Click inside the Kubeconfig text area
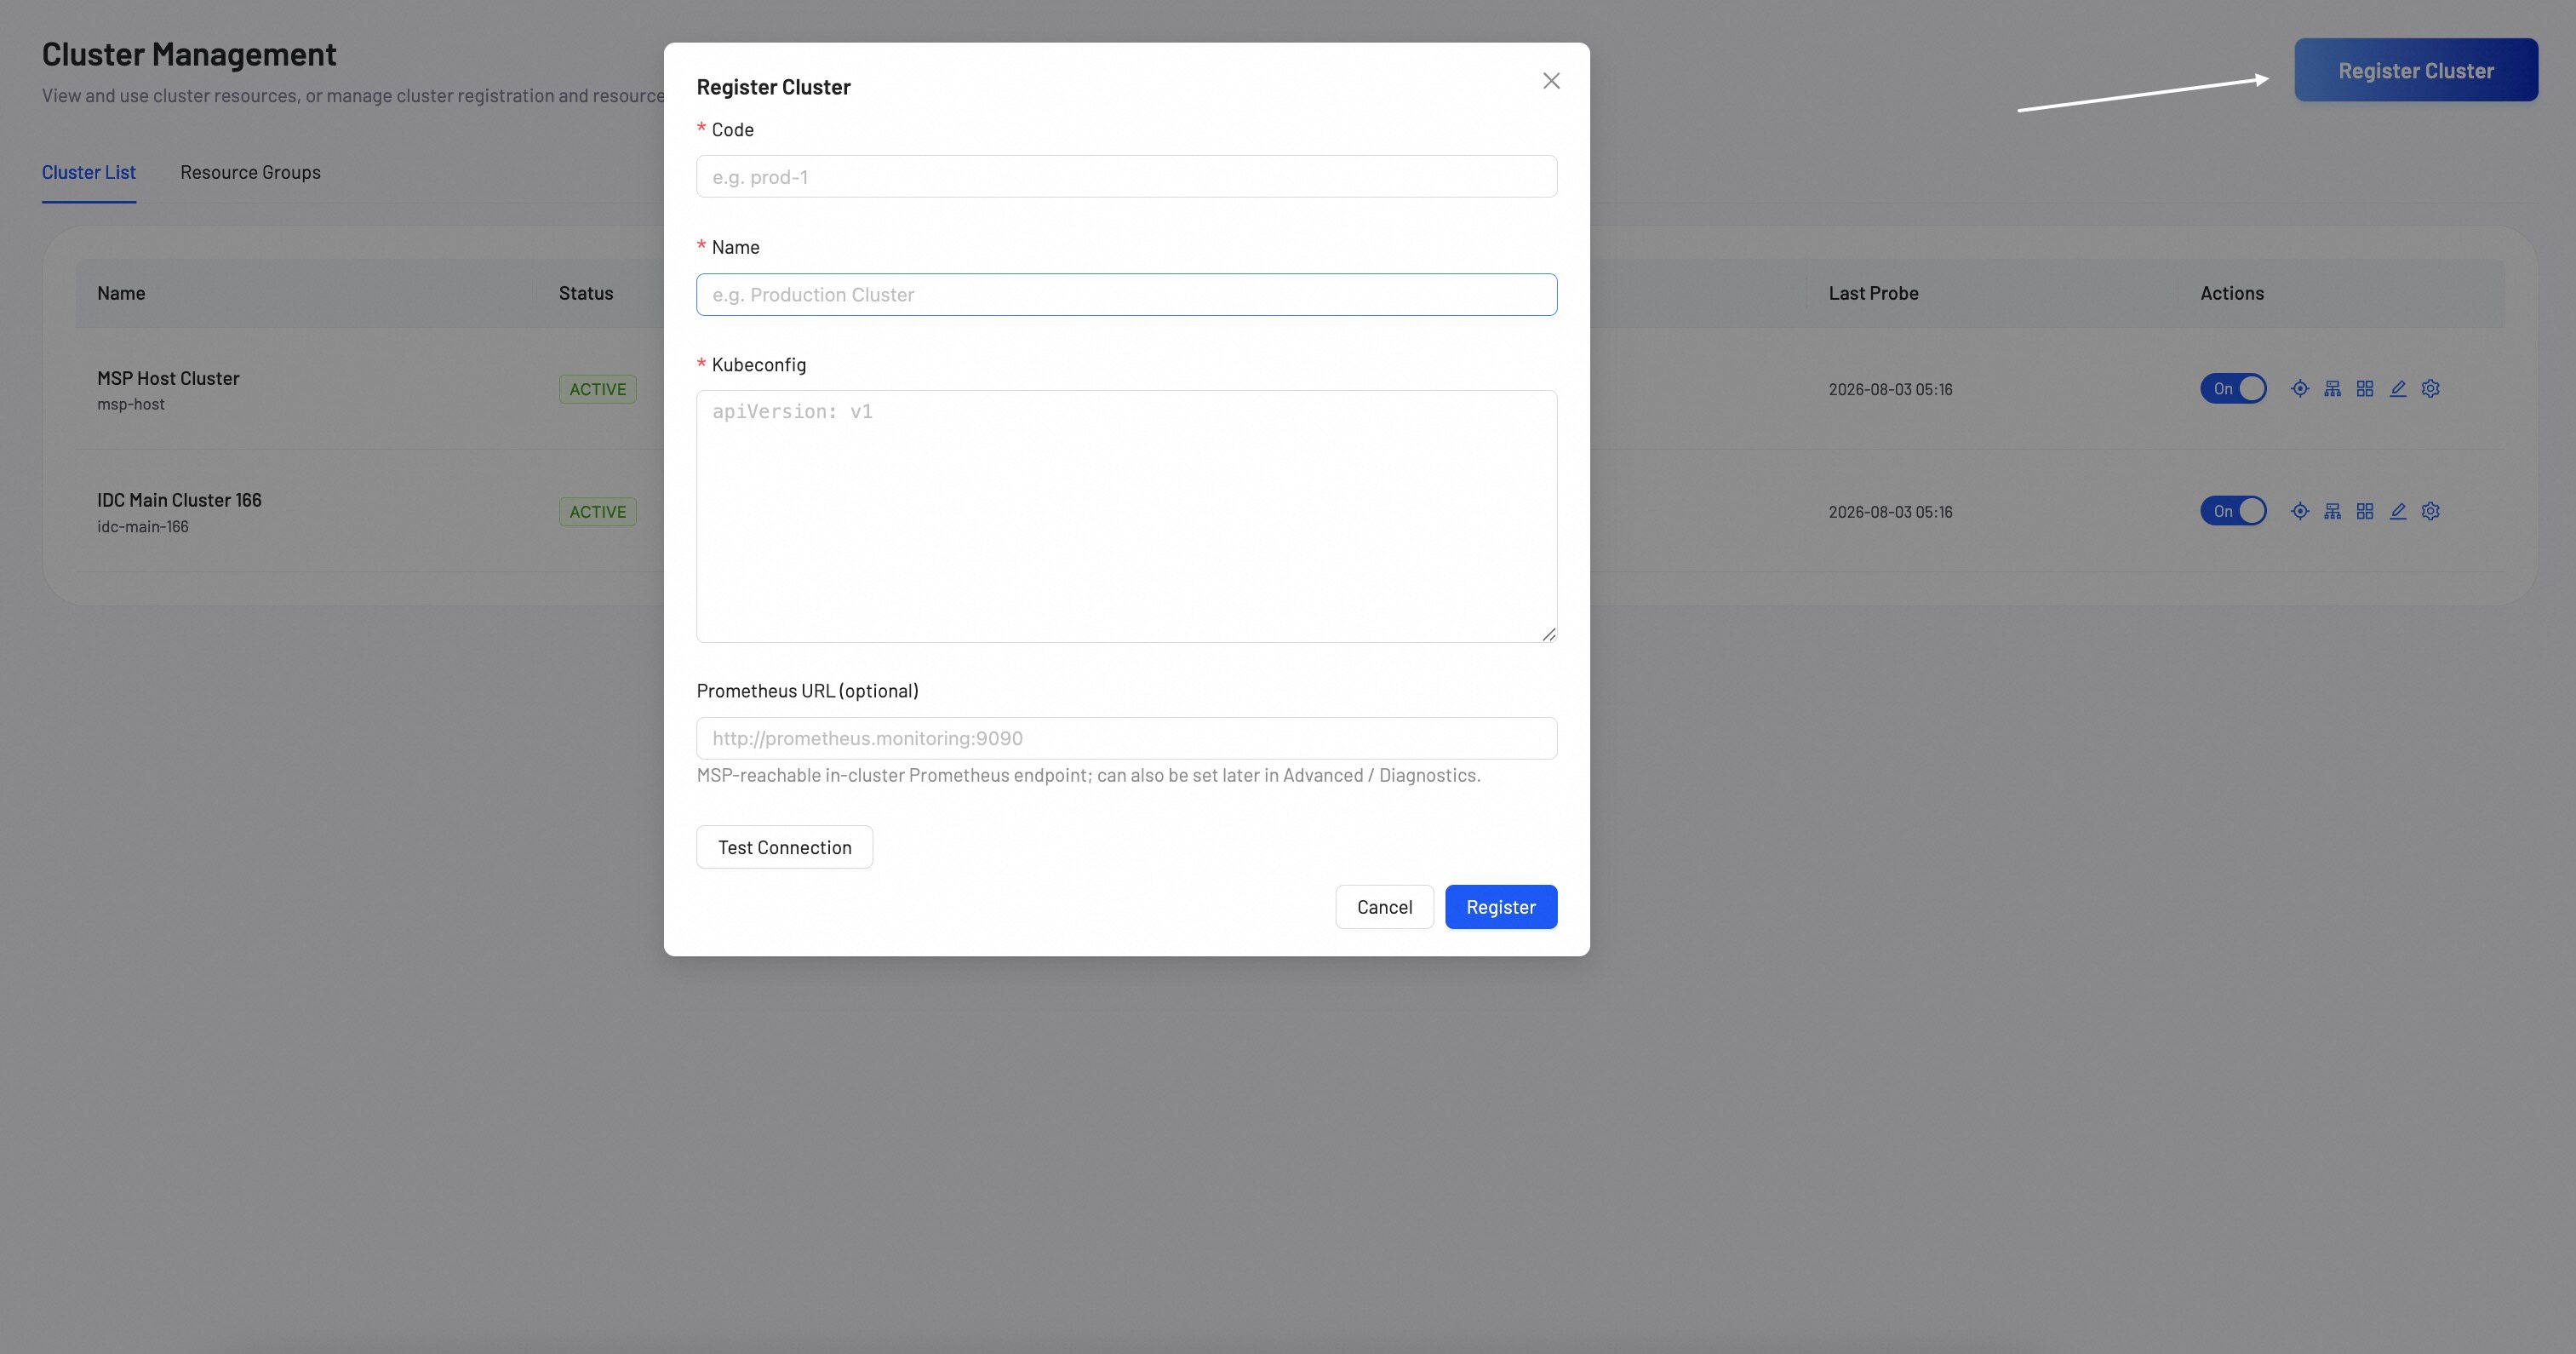2576x1354 pixels. pyautogui.click(x=1127, y=516)
